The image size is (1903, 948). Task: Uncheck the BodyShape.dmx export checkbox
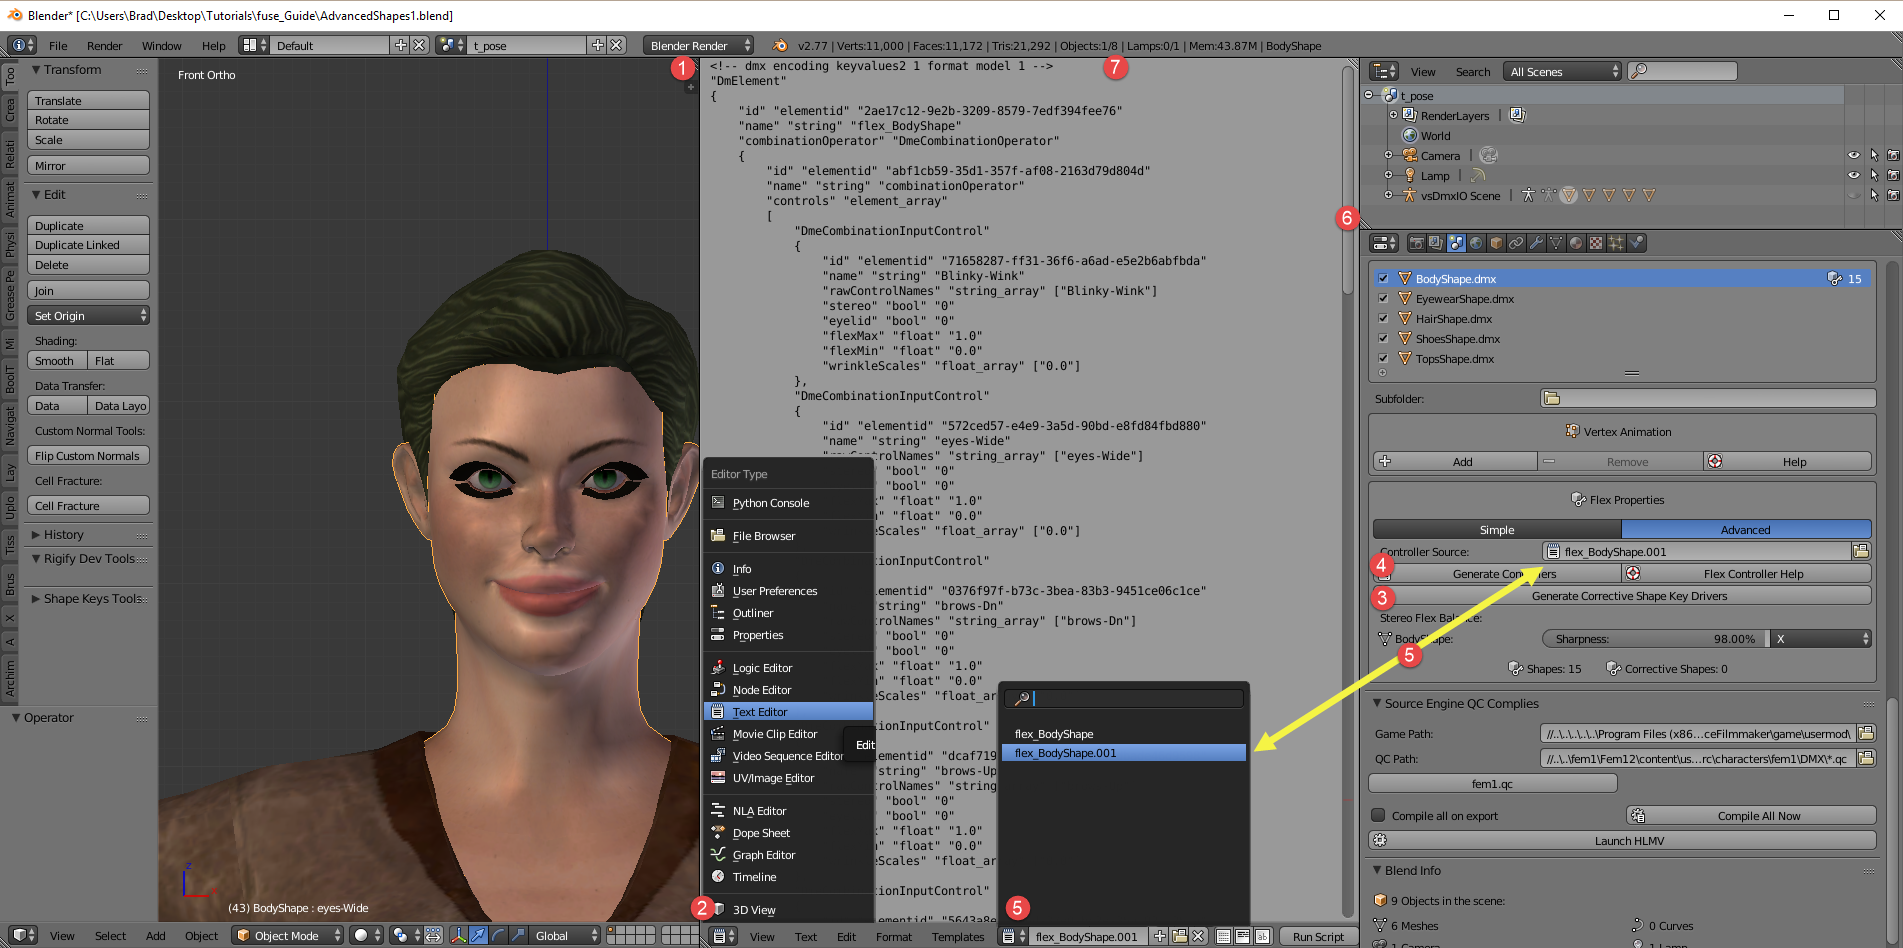(x=1383, y=279)
